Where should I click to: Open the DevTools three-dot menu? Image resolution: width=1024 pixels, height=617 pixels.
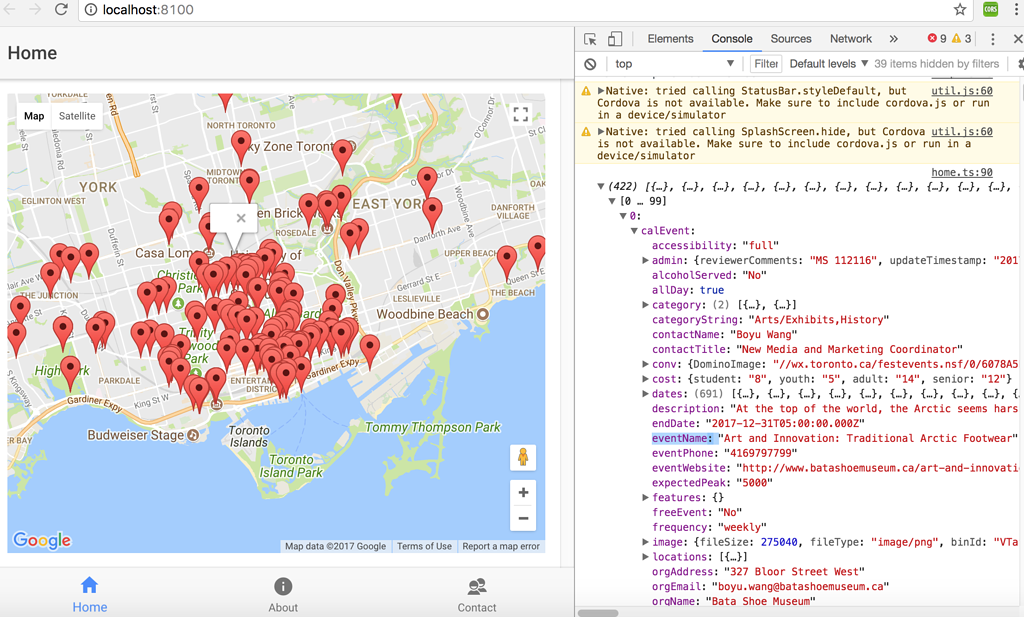993,39
